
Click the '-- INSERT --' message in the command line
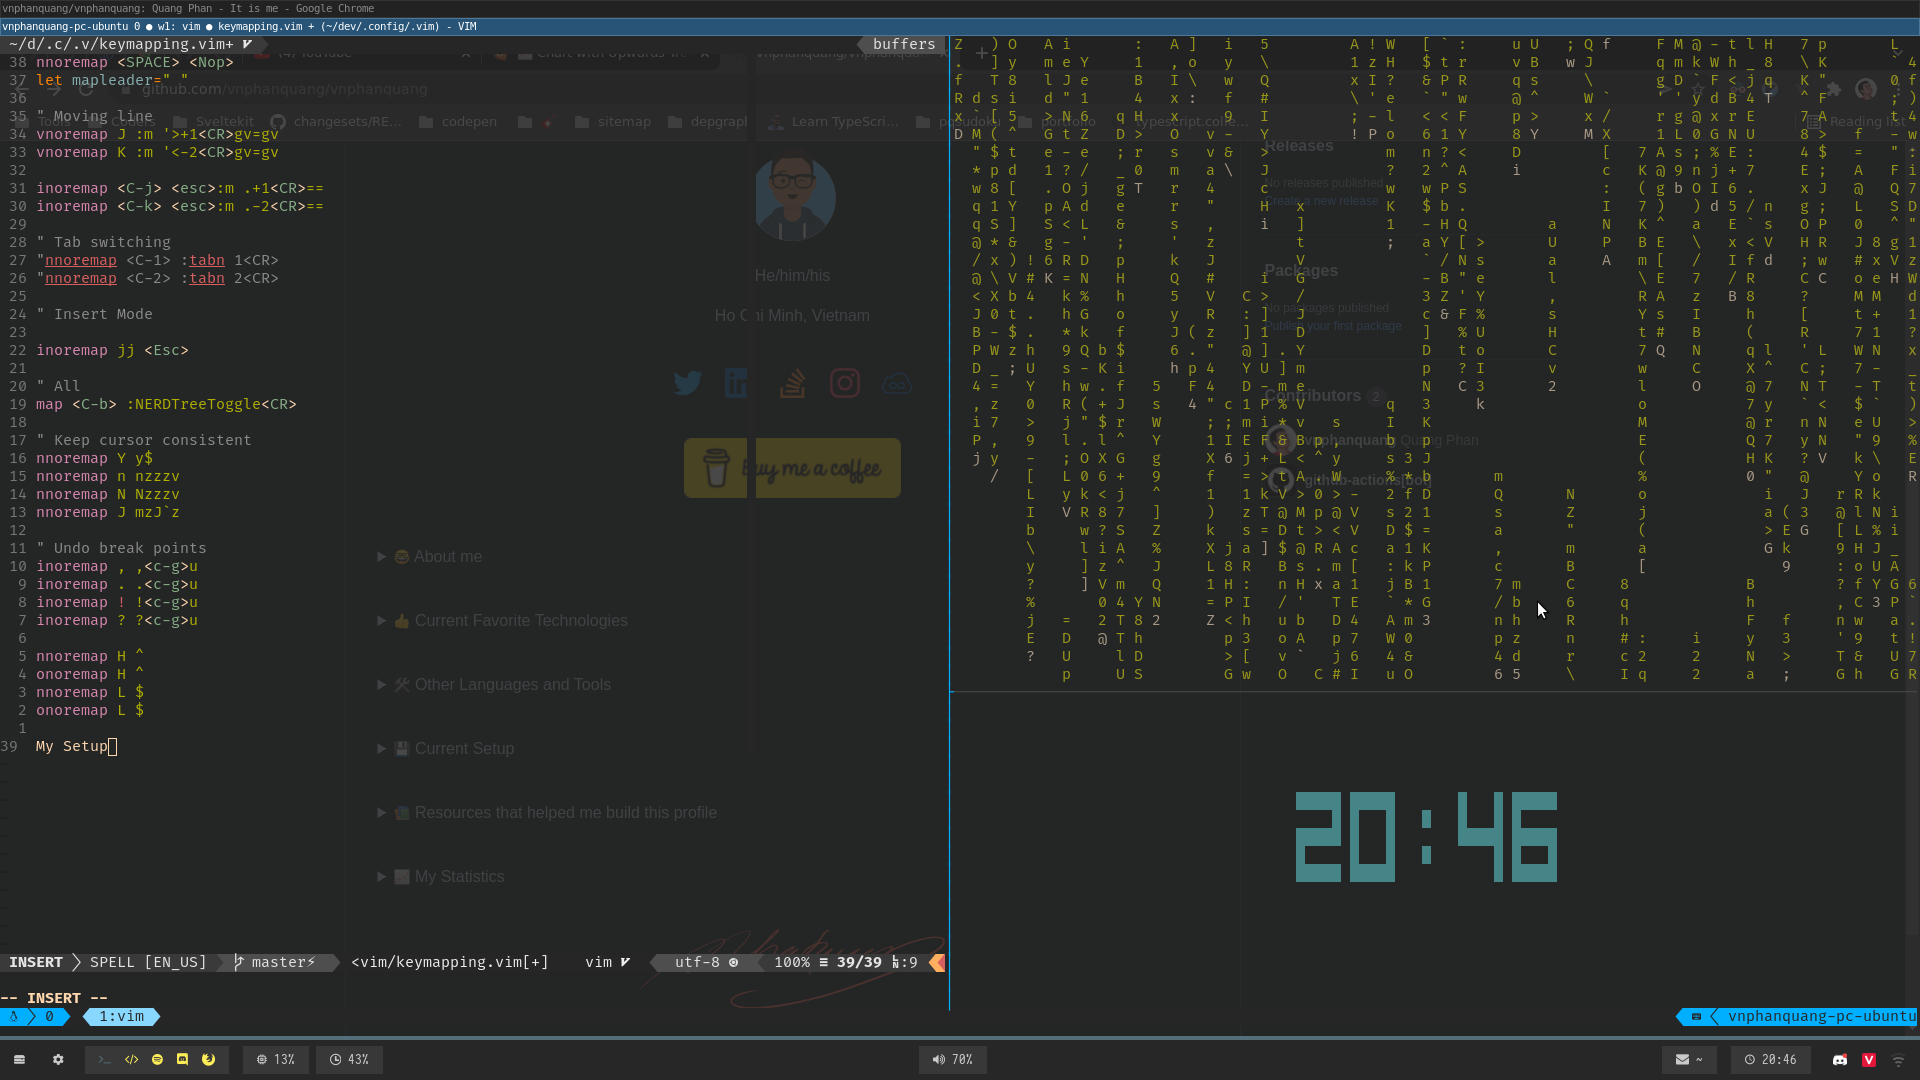pos(54,998)
